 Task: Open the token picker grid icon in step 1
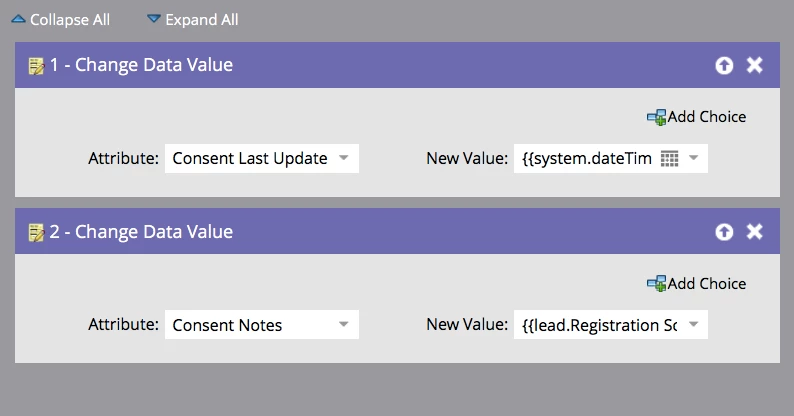point(670,159)
